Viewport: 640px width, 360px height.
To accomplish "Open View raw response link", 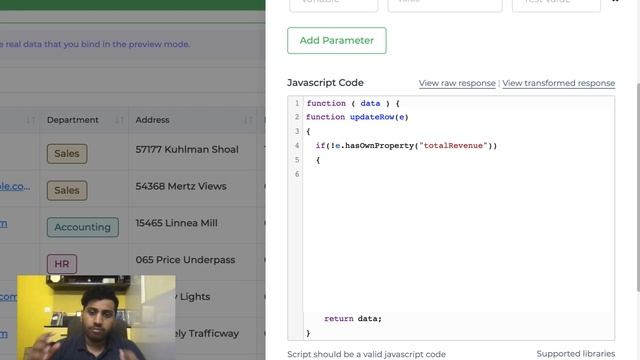I will tap(457, 83).
